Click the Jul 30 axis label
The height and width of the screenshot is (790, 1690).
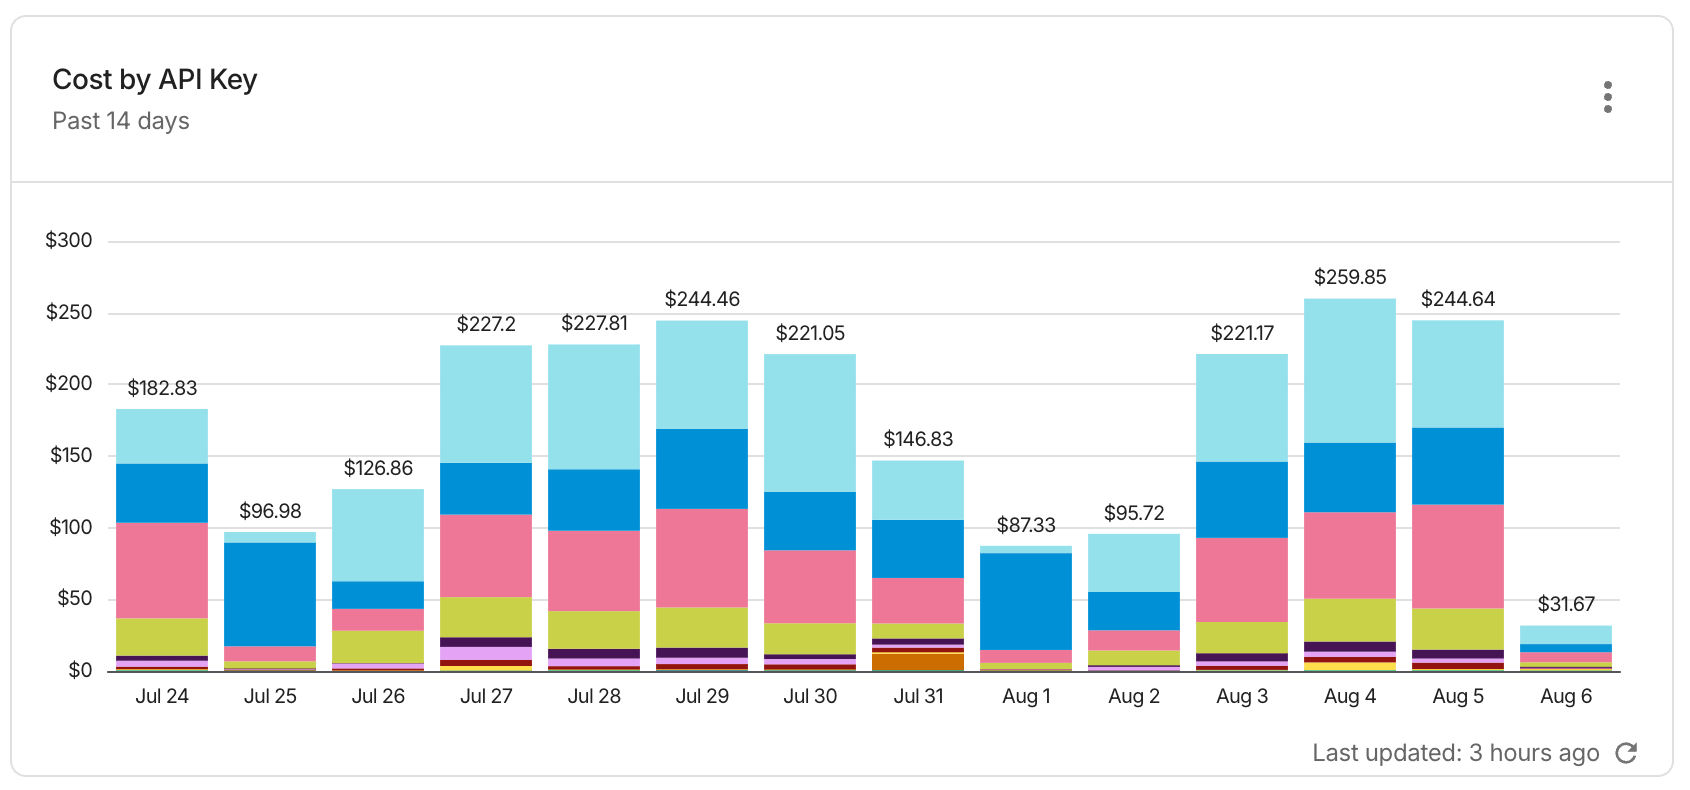(810, 696)
